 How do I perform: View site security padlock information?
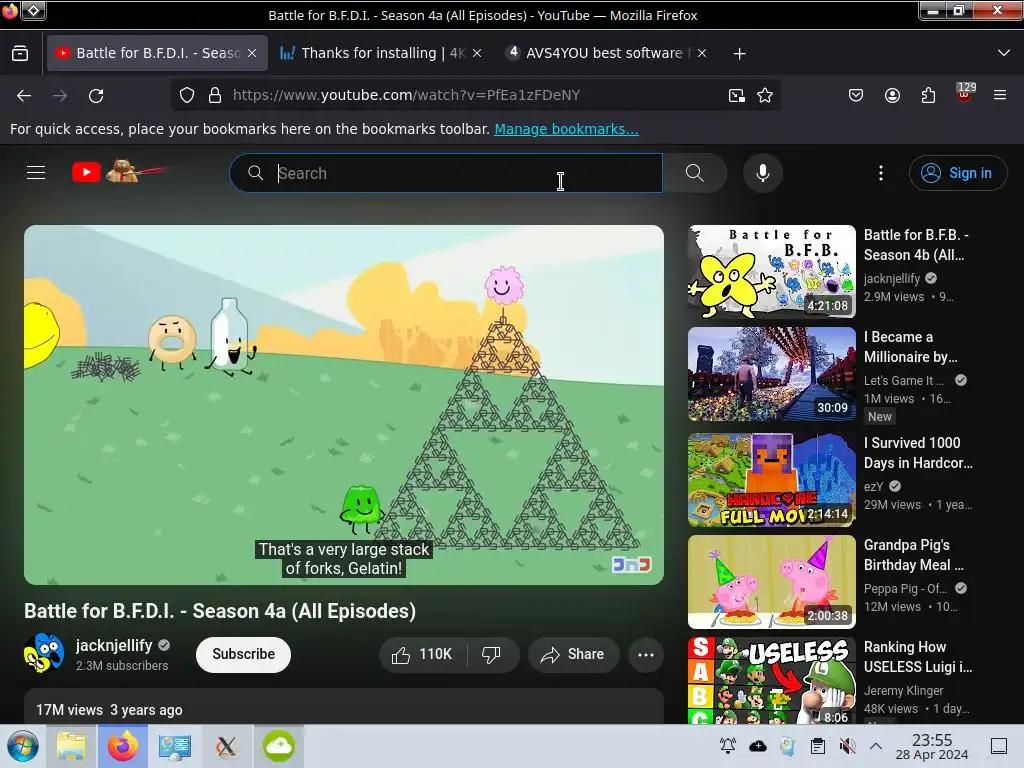pos(215,95)
